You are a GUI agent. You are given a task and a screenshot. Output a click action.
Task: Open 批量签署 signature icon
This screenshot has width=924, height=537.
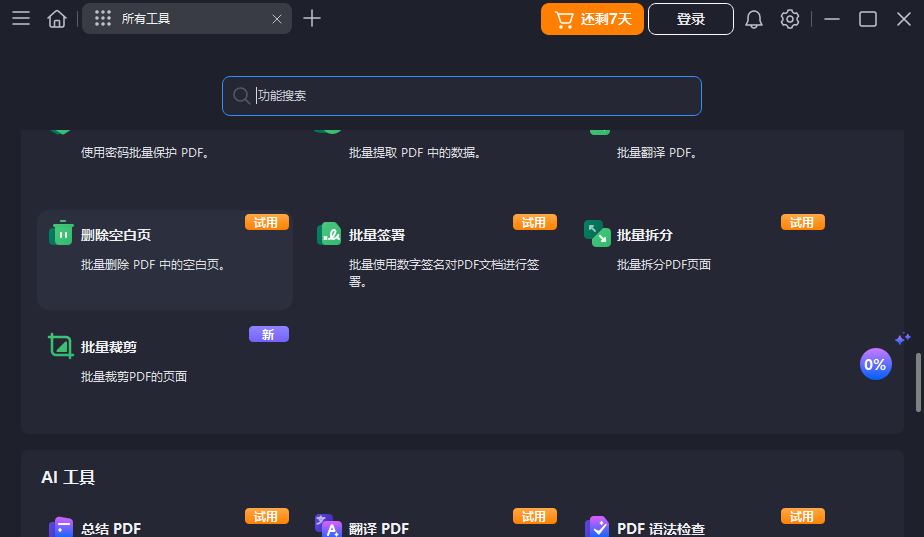[x=329, y=233]
